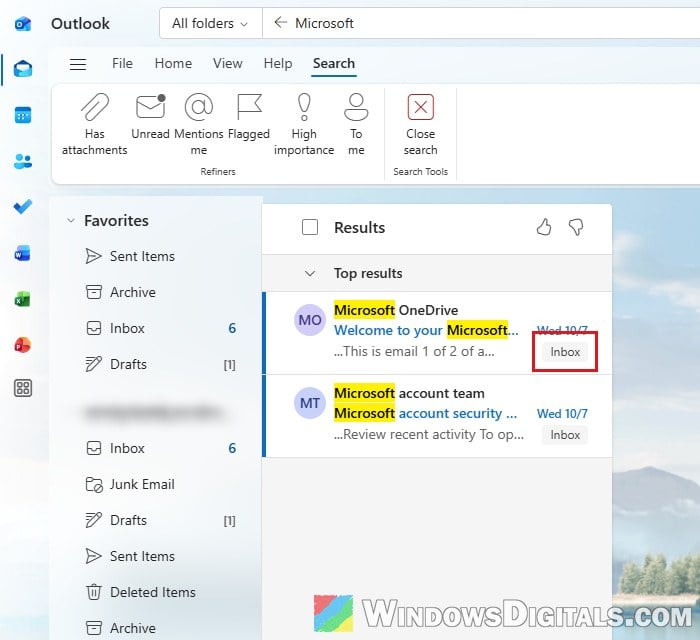The height and width of the screenshot is (640, 700).
Task: Launch PowerPoint from the sidebar
Action: [x=23, y=345]
